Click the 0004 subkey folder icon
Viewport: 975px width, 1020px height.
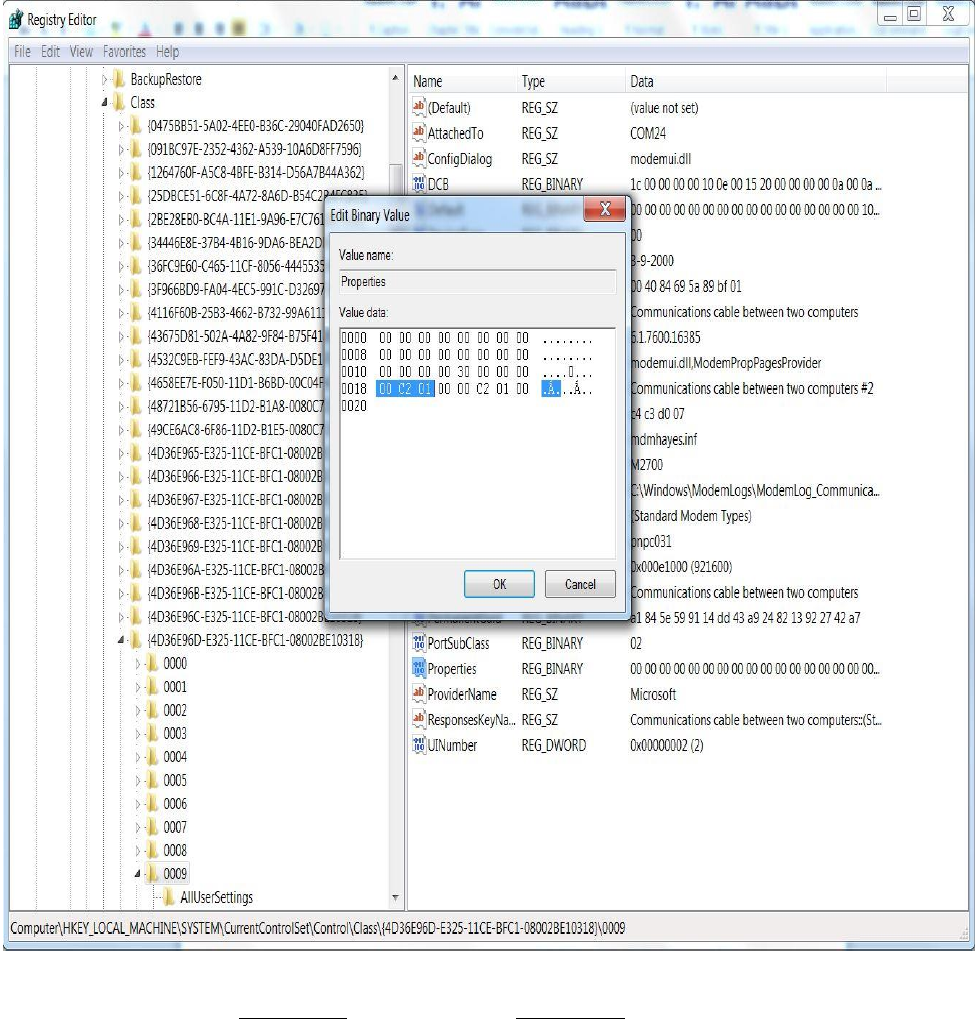152,757
